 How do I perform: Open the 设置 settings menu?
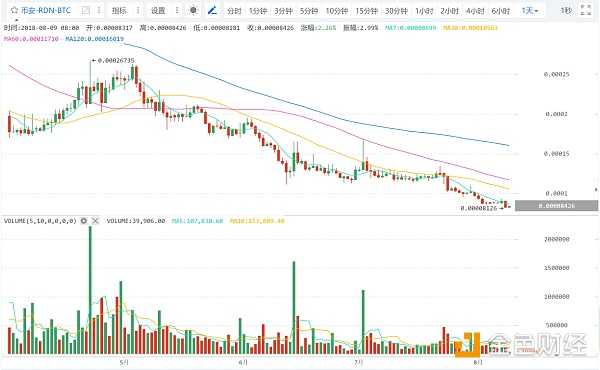point(158,10)
